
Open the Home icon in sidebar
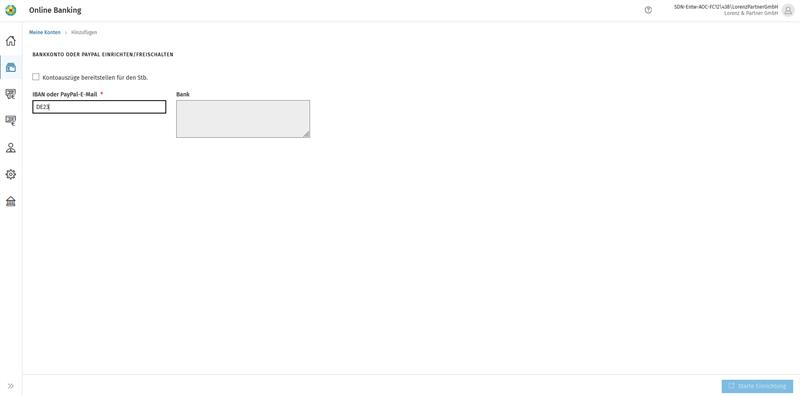11,41
